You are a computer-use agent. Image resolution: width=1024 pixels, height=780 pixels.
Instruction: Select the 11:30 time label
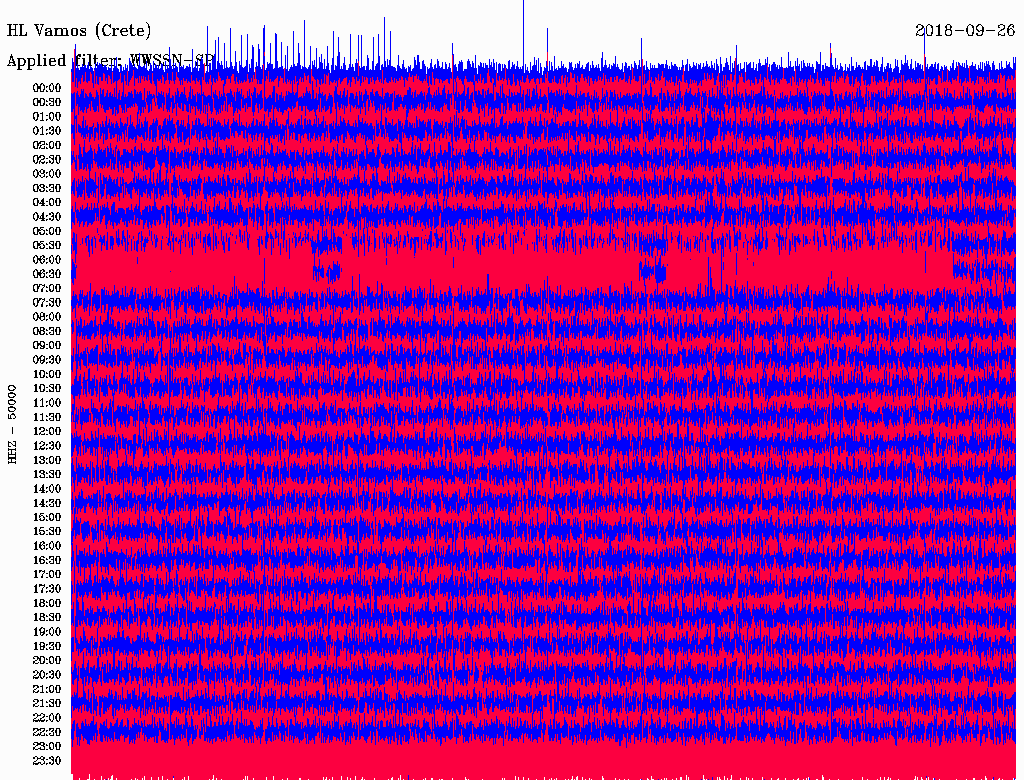(47, 417)
